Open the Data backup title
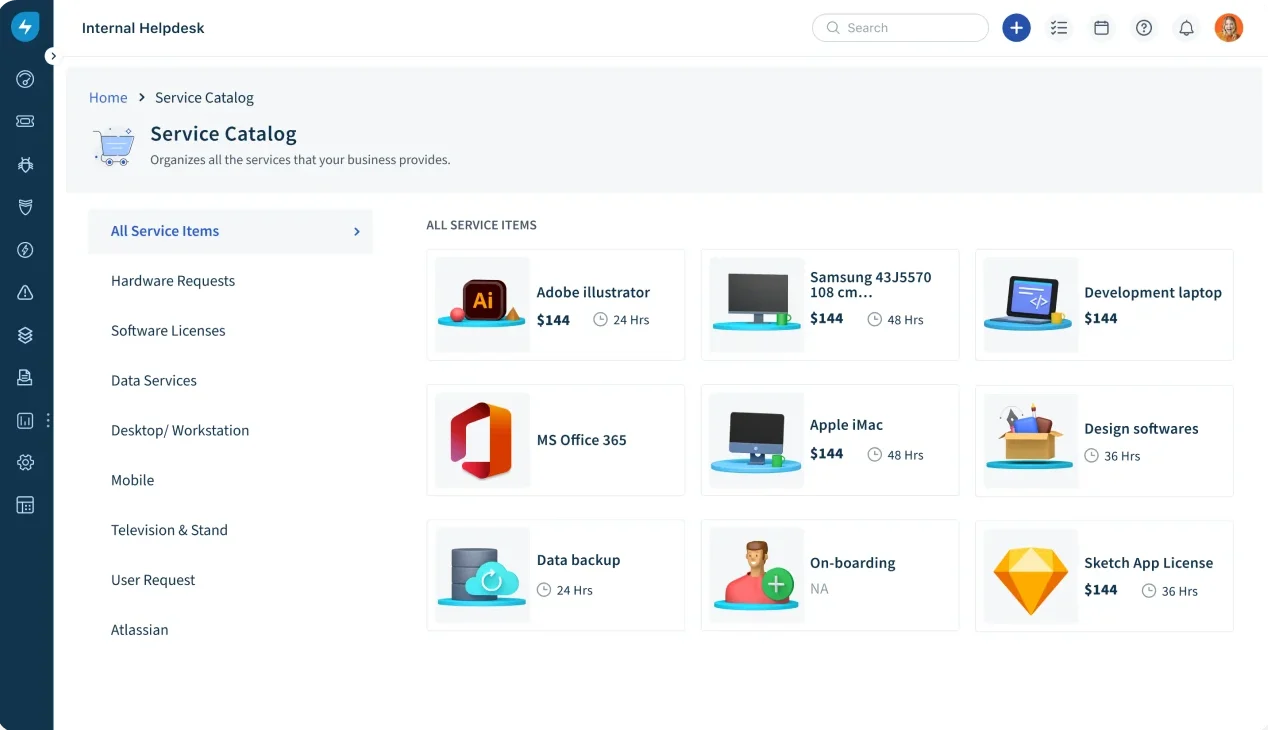 coord(578,560)
